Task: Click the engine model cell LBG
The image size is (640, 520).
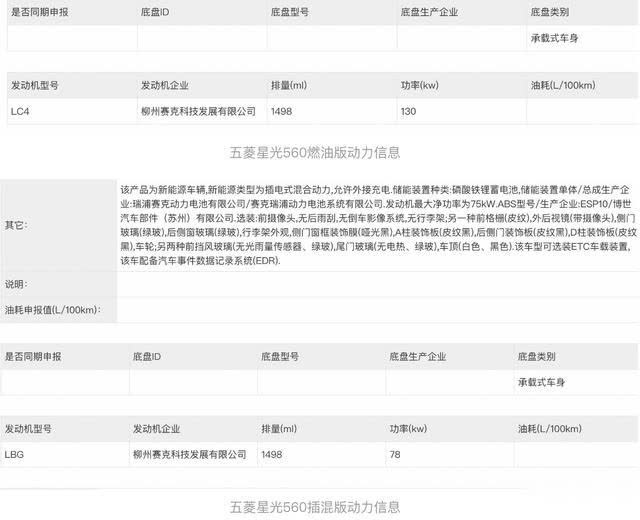Action: (x=14, y=454)
